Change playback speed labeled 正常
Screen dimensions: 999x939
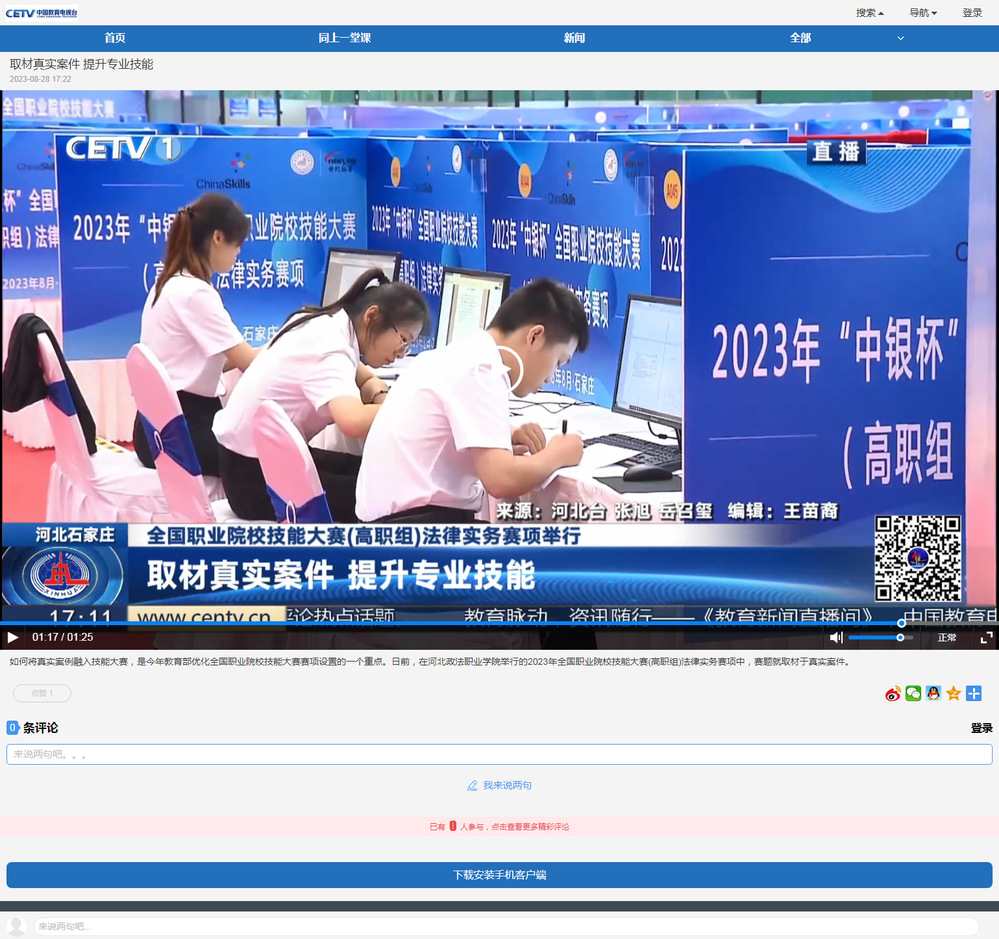(946, 637)
